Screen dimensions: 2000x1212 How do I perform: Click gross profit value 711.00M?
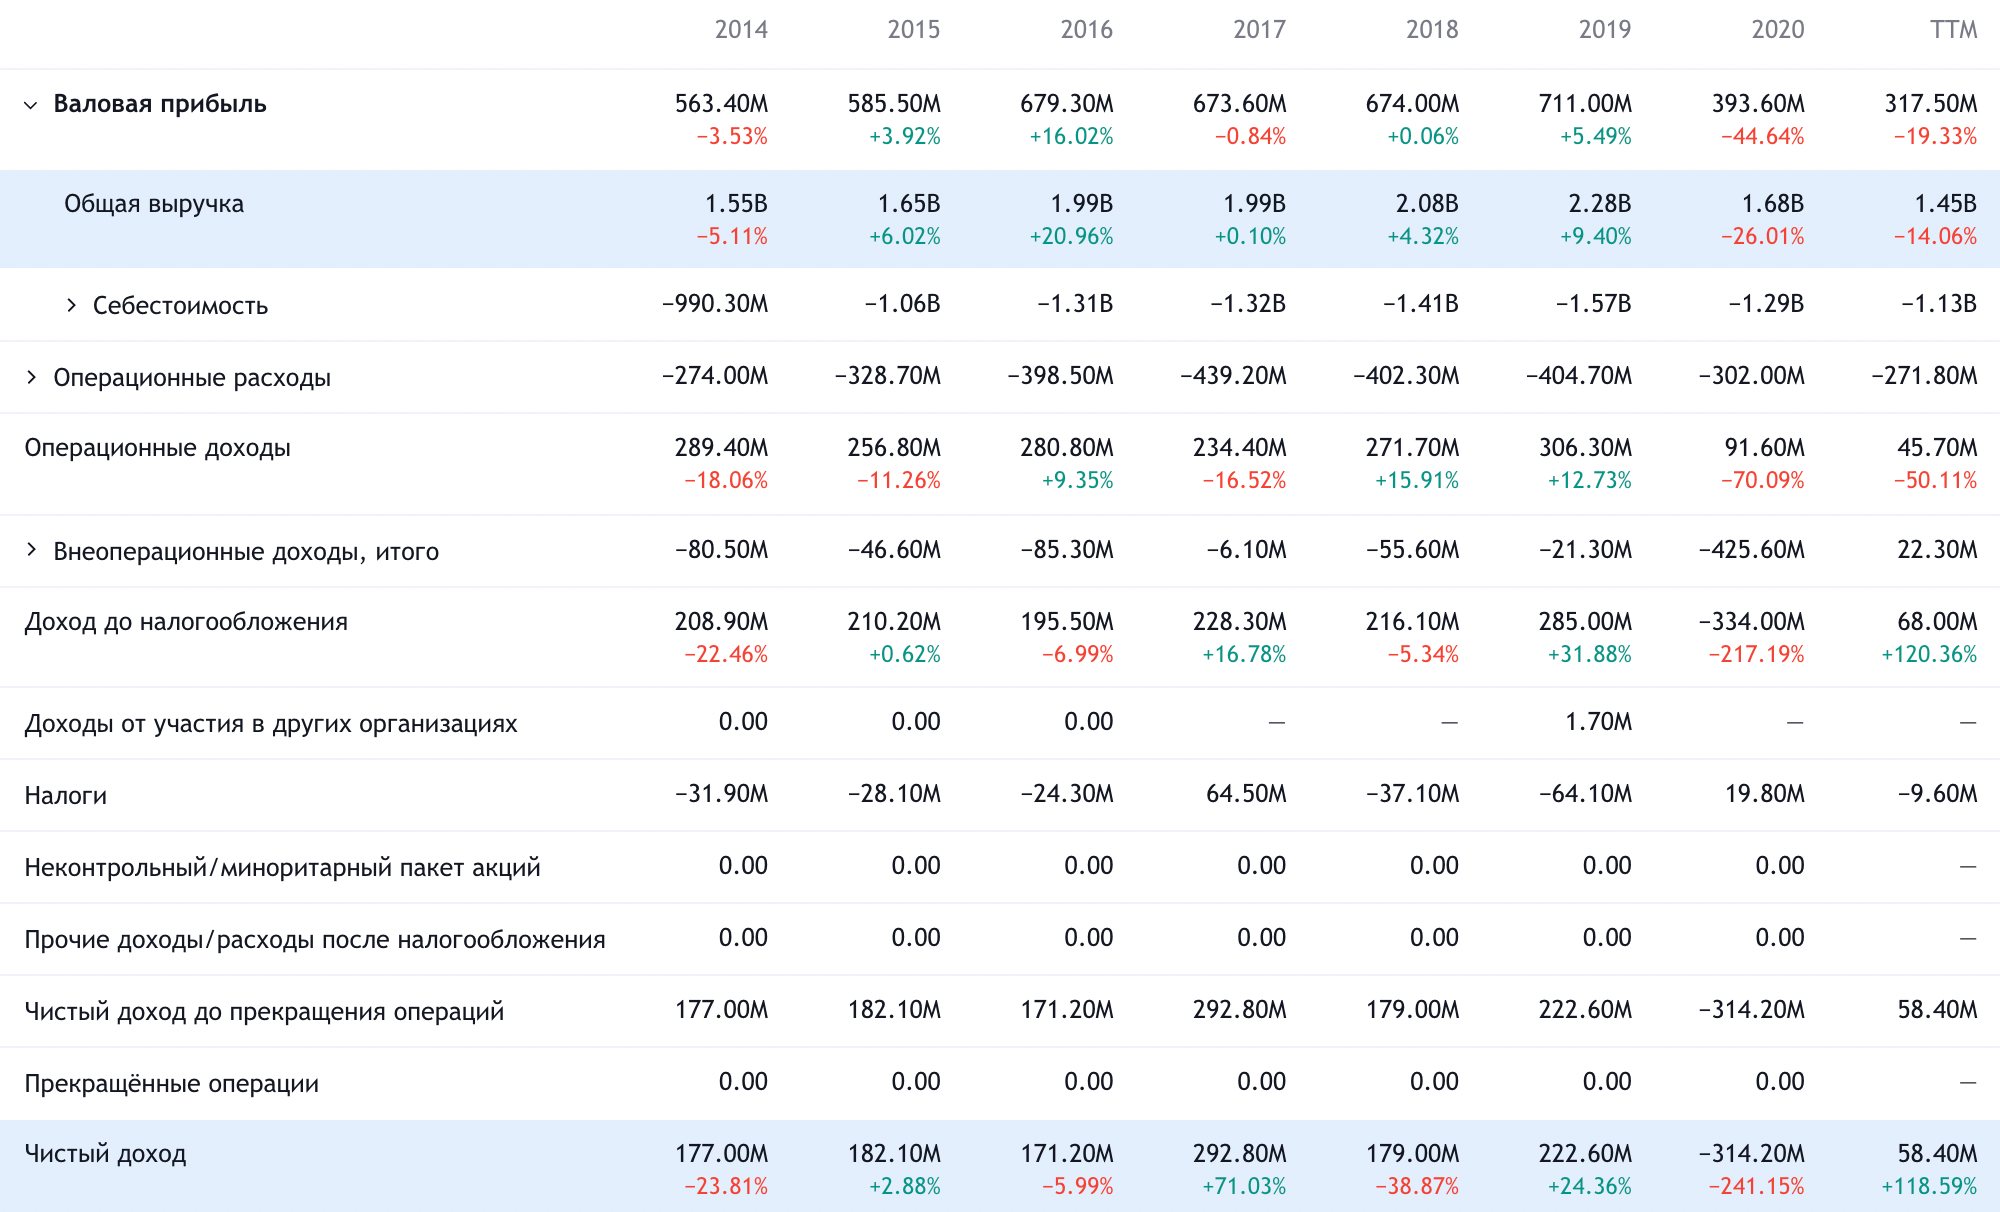tap(1585, 104)
